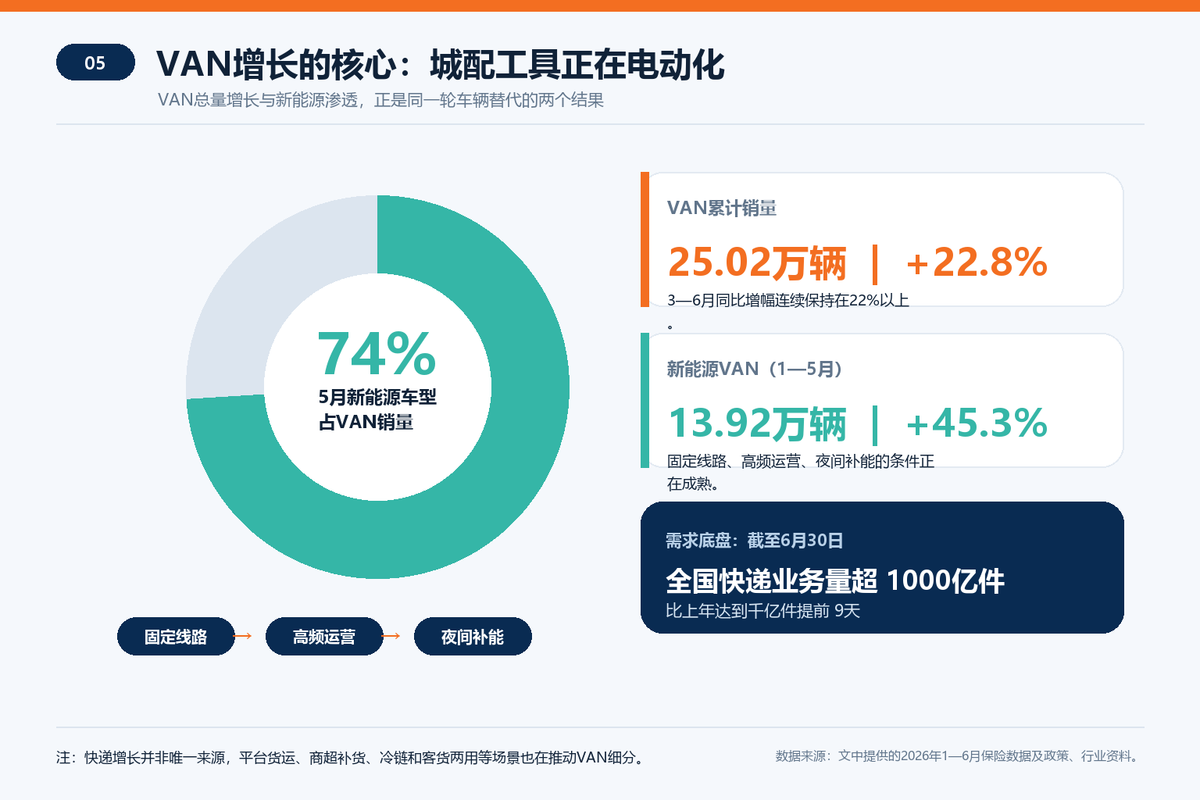Select the subtitle starting 'VAN总量增长与新能源渗透'
Image resolution: width=1200 pixels, height=800 pixels.
[380, 100]
